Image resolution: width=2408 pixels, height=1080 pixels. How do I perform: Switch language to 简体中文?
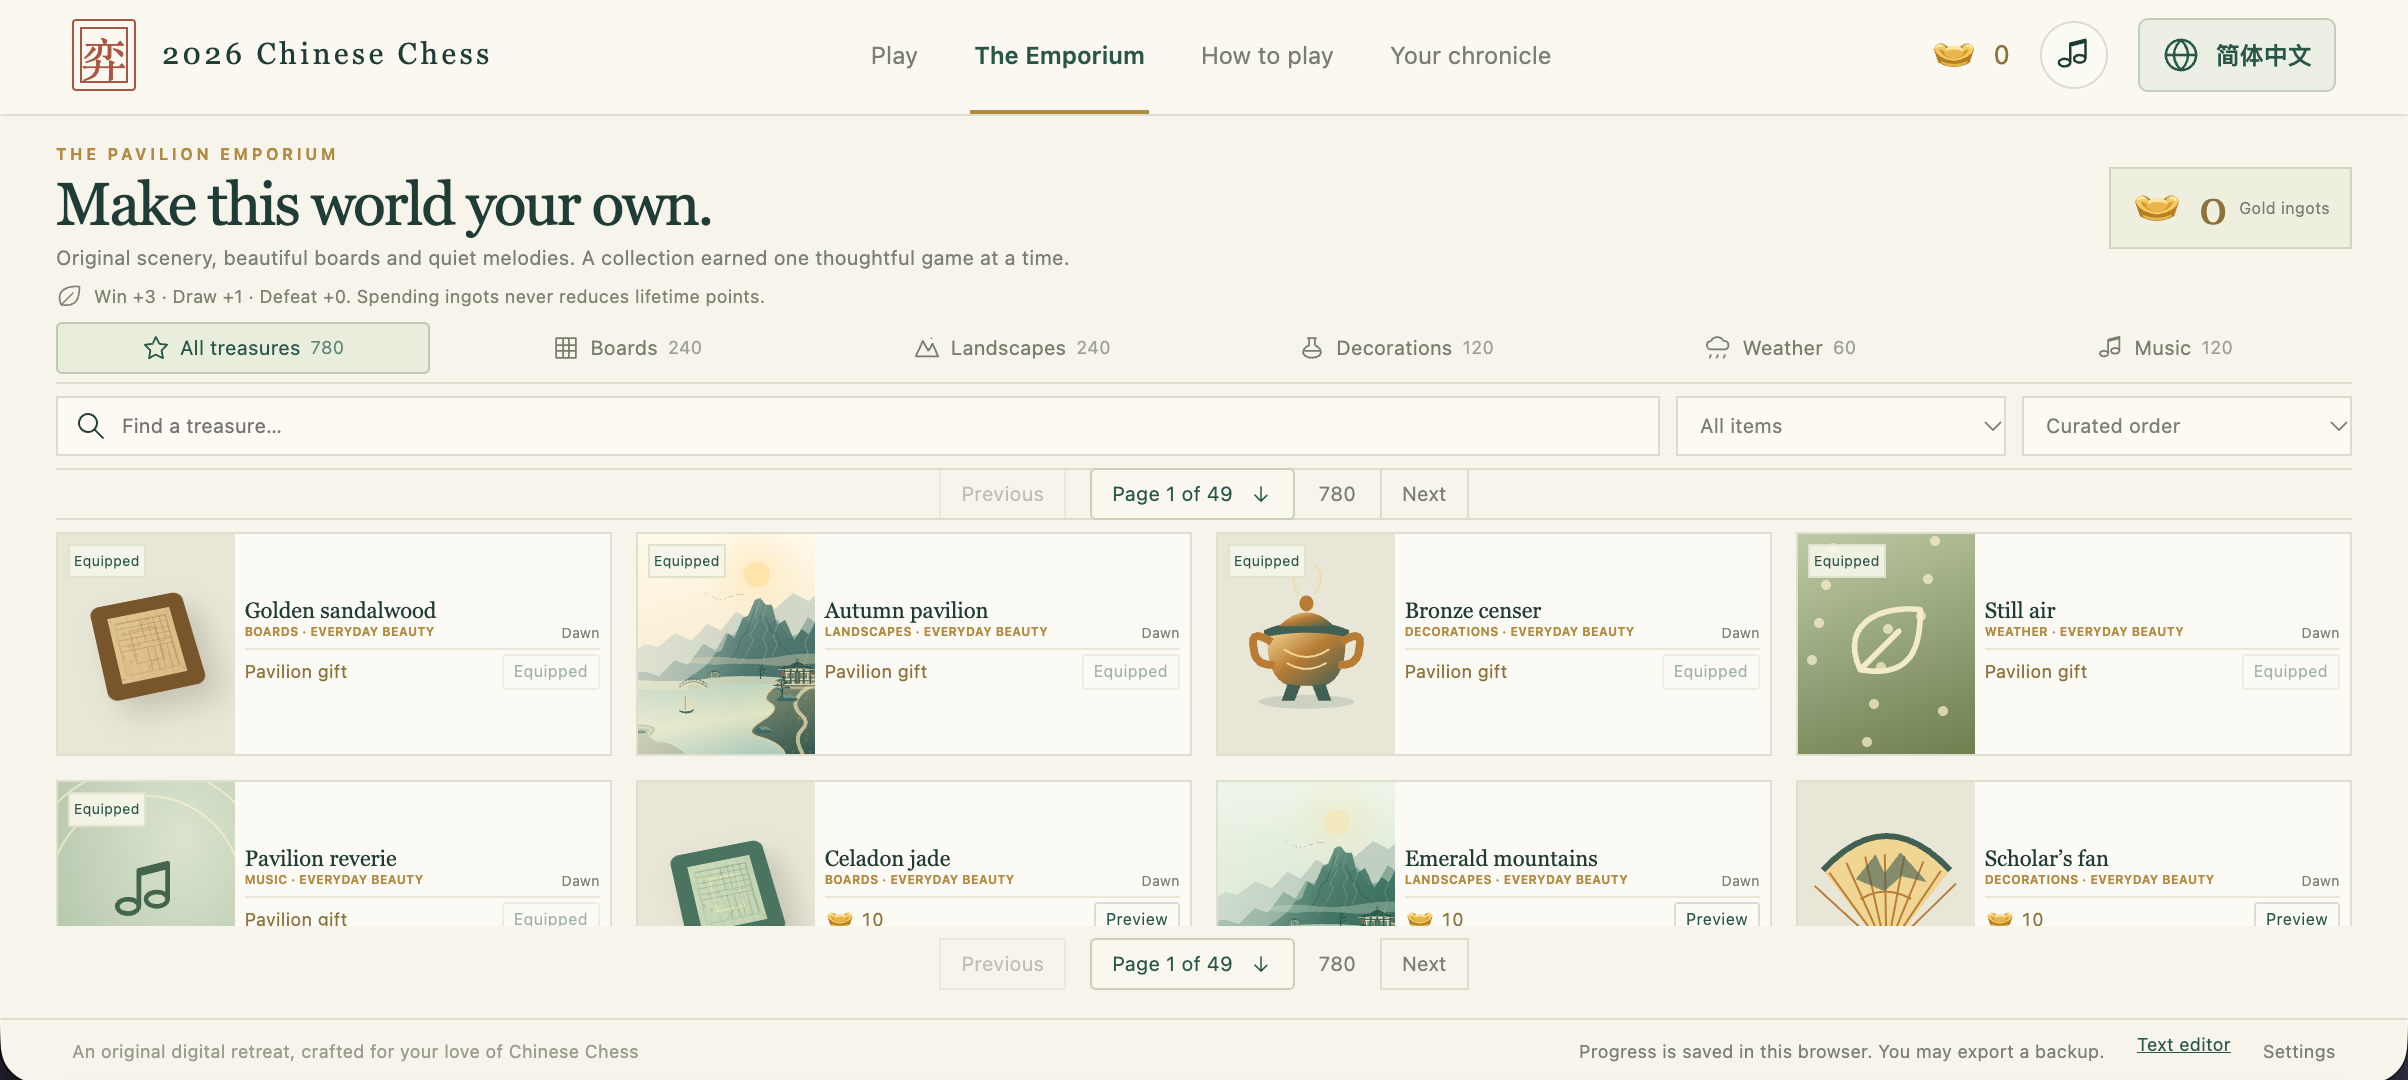click(2237, 55)
